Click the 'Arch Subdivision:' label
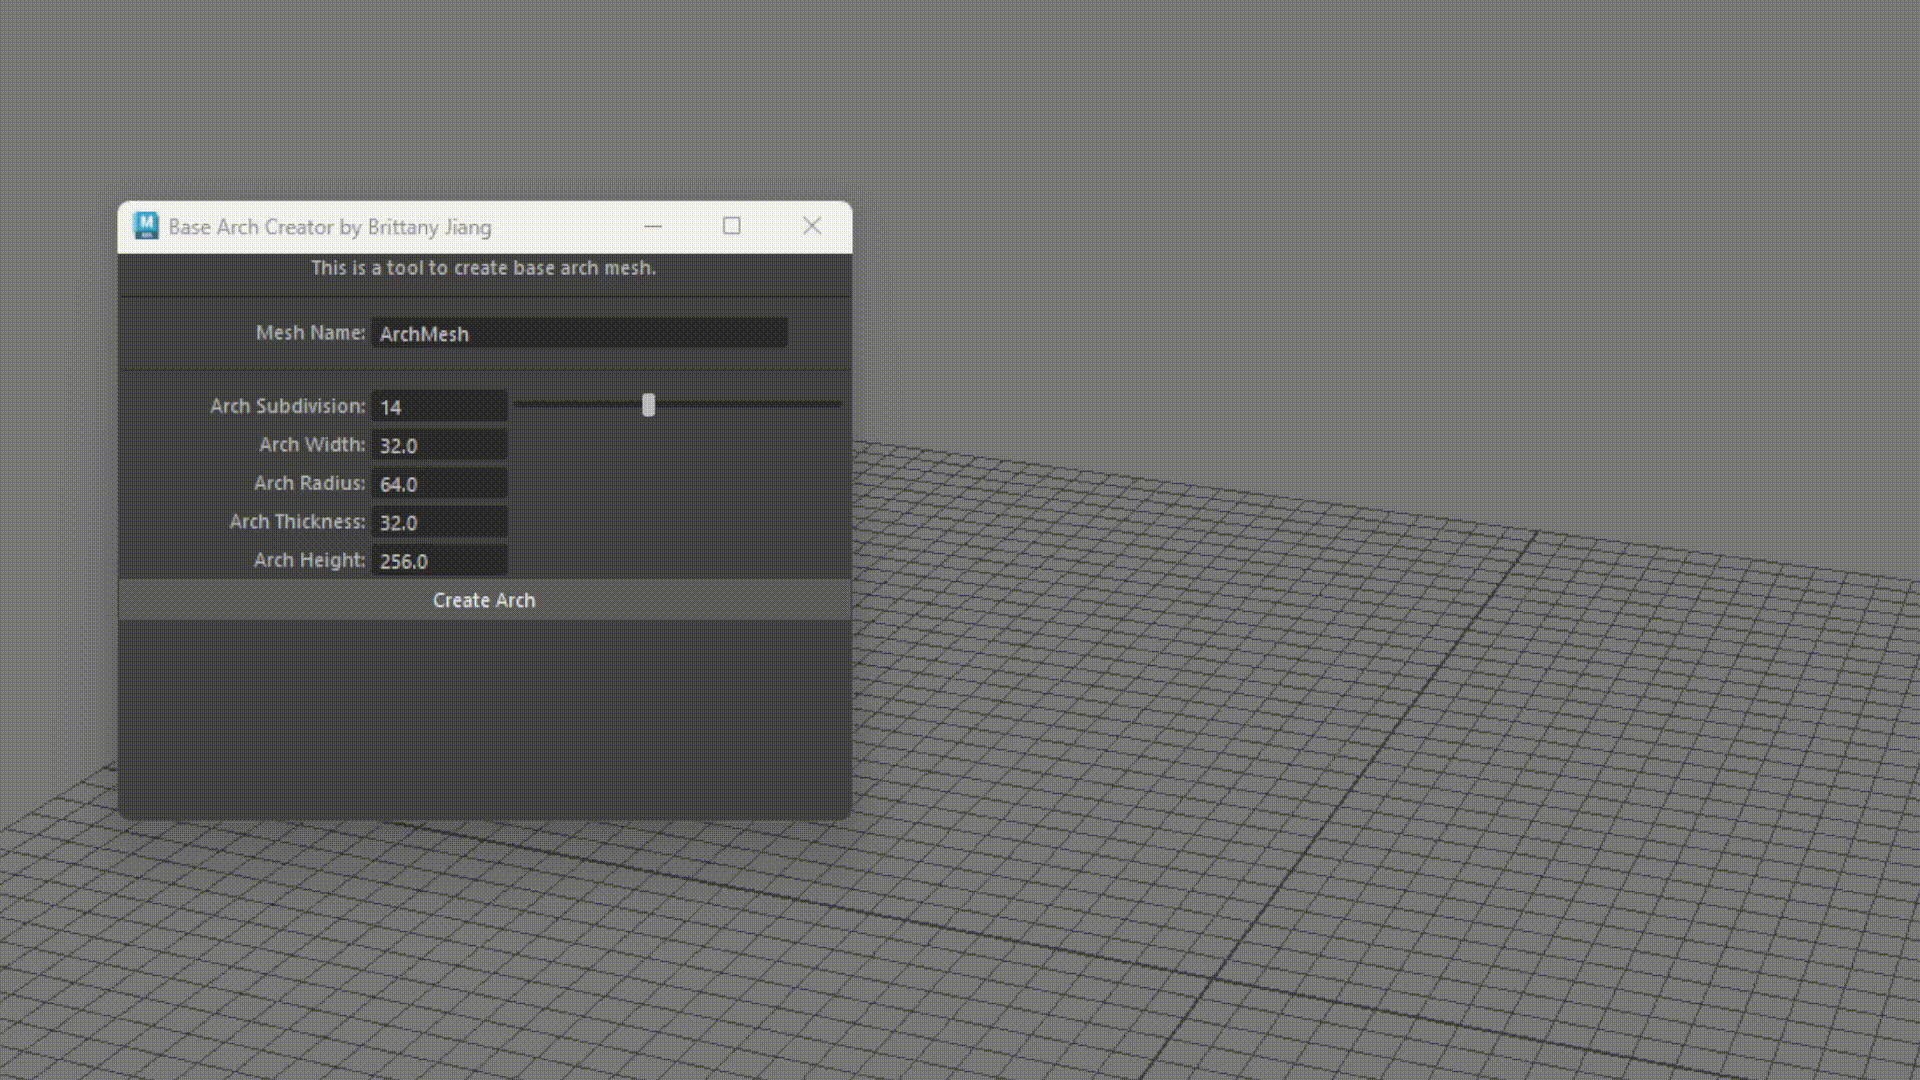Image resolution: width=1920 pixels, height=1080 pixels. point(288,406)
